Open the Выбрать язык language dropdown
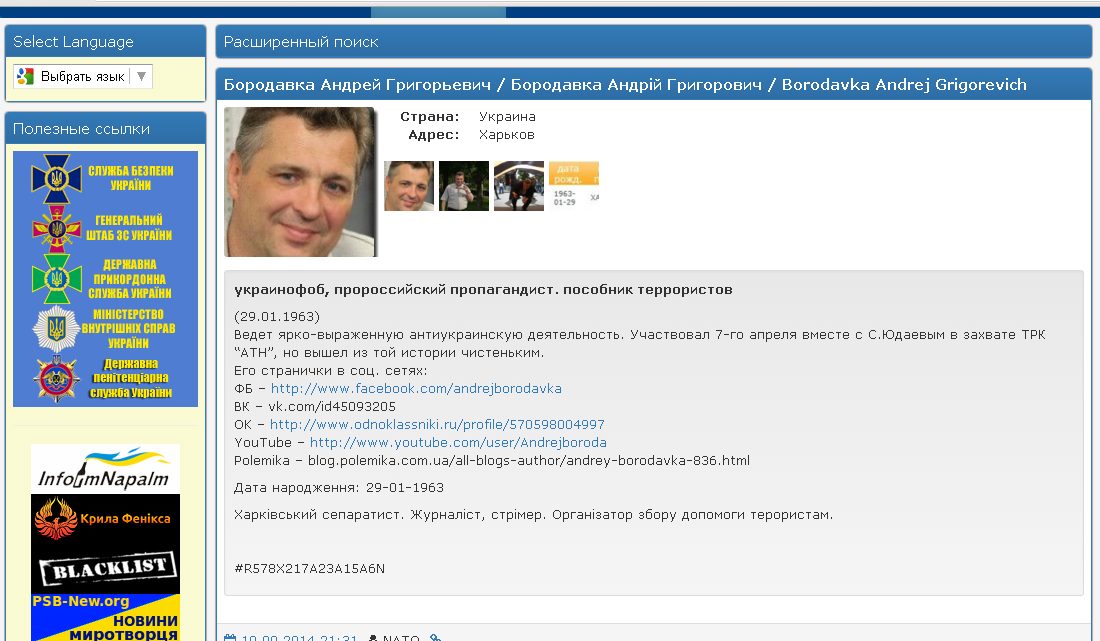This screenshot has height=641, width=1100. click(x=82, y=76)
